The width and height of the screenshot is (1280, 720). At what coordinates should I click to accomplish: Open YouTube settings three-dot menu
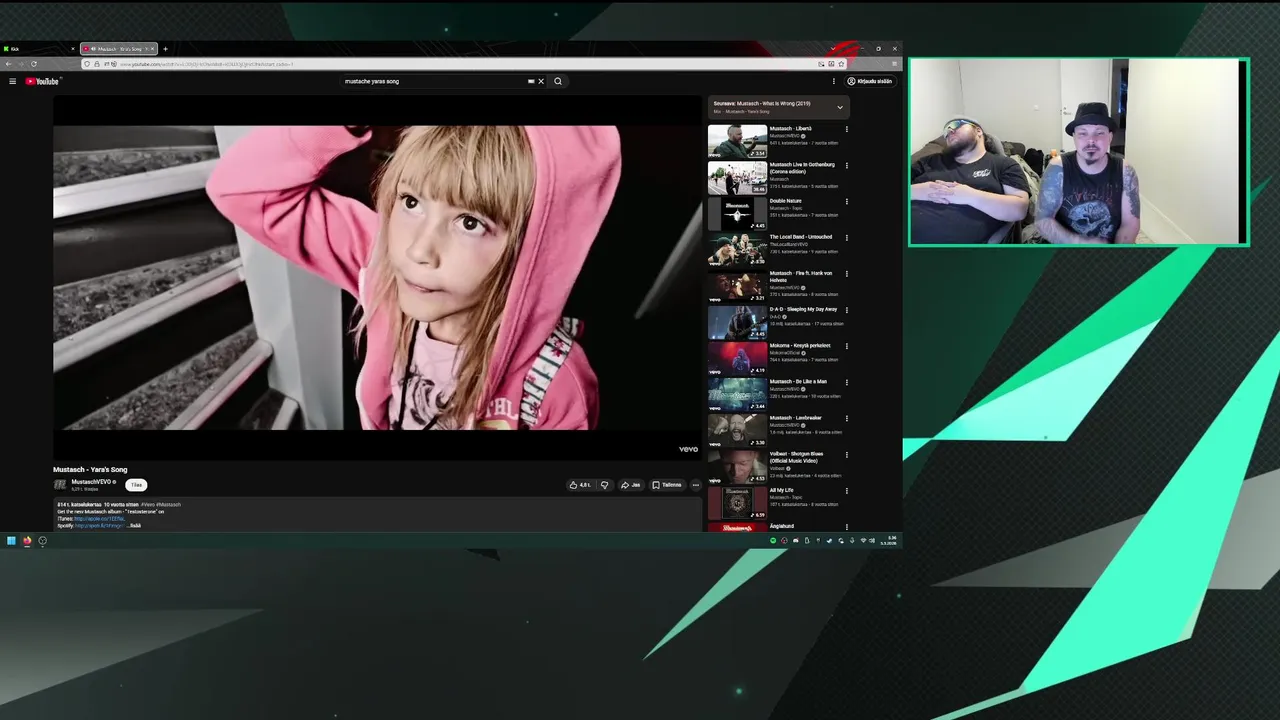point(833,81)
